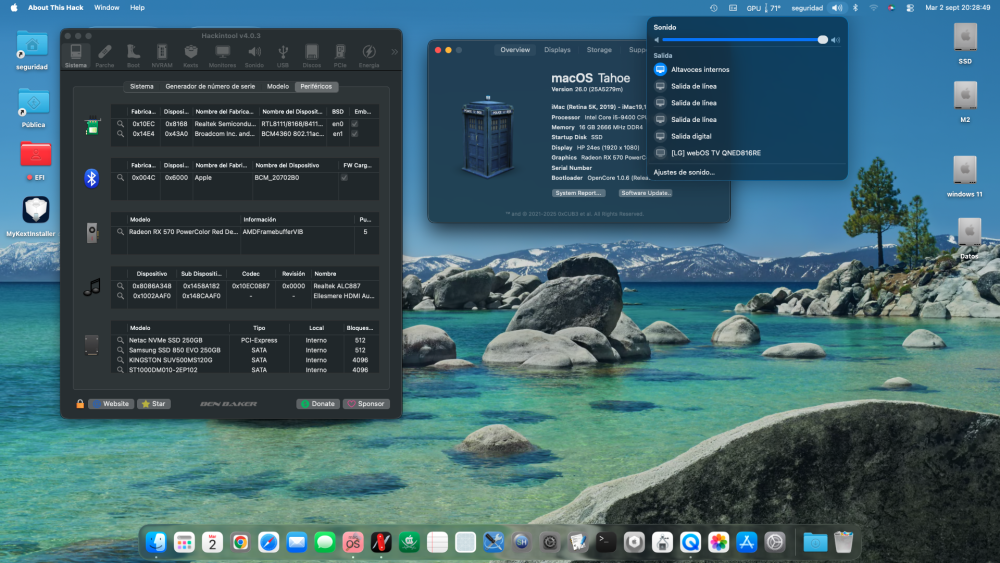
Task: Open the Parche tool in Hackintool toolbar
Action: tap(105, 55)
